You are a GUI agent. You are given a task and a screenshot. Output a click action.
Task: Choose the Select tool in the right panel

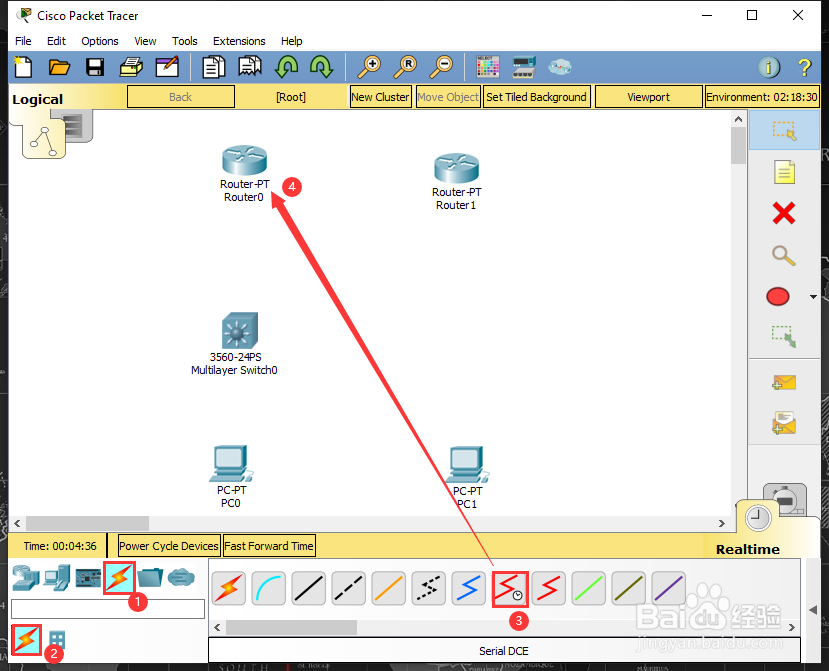coord(784,130)
